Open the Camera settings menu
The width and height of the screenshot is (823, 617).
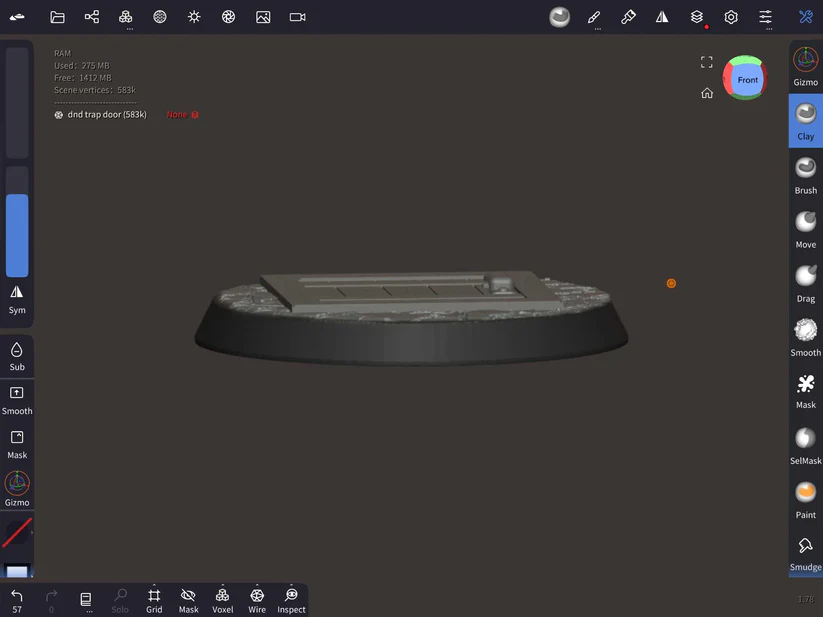click(298, 17)
